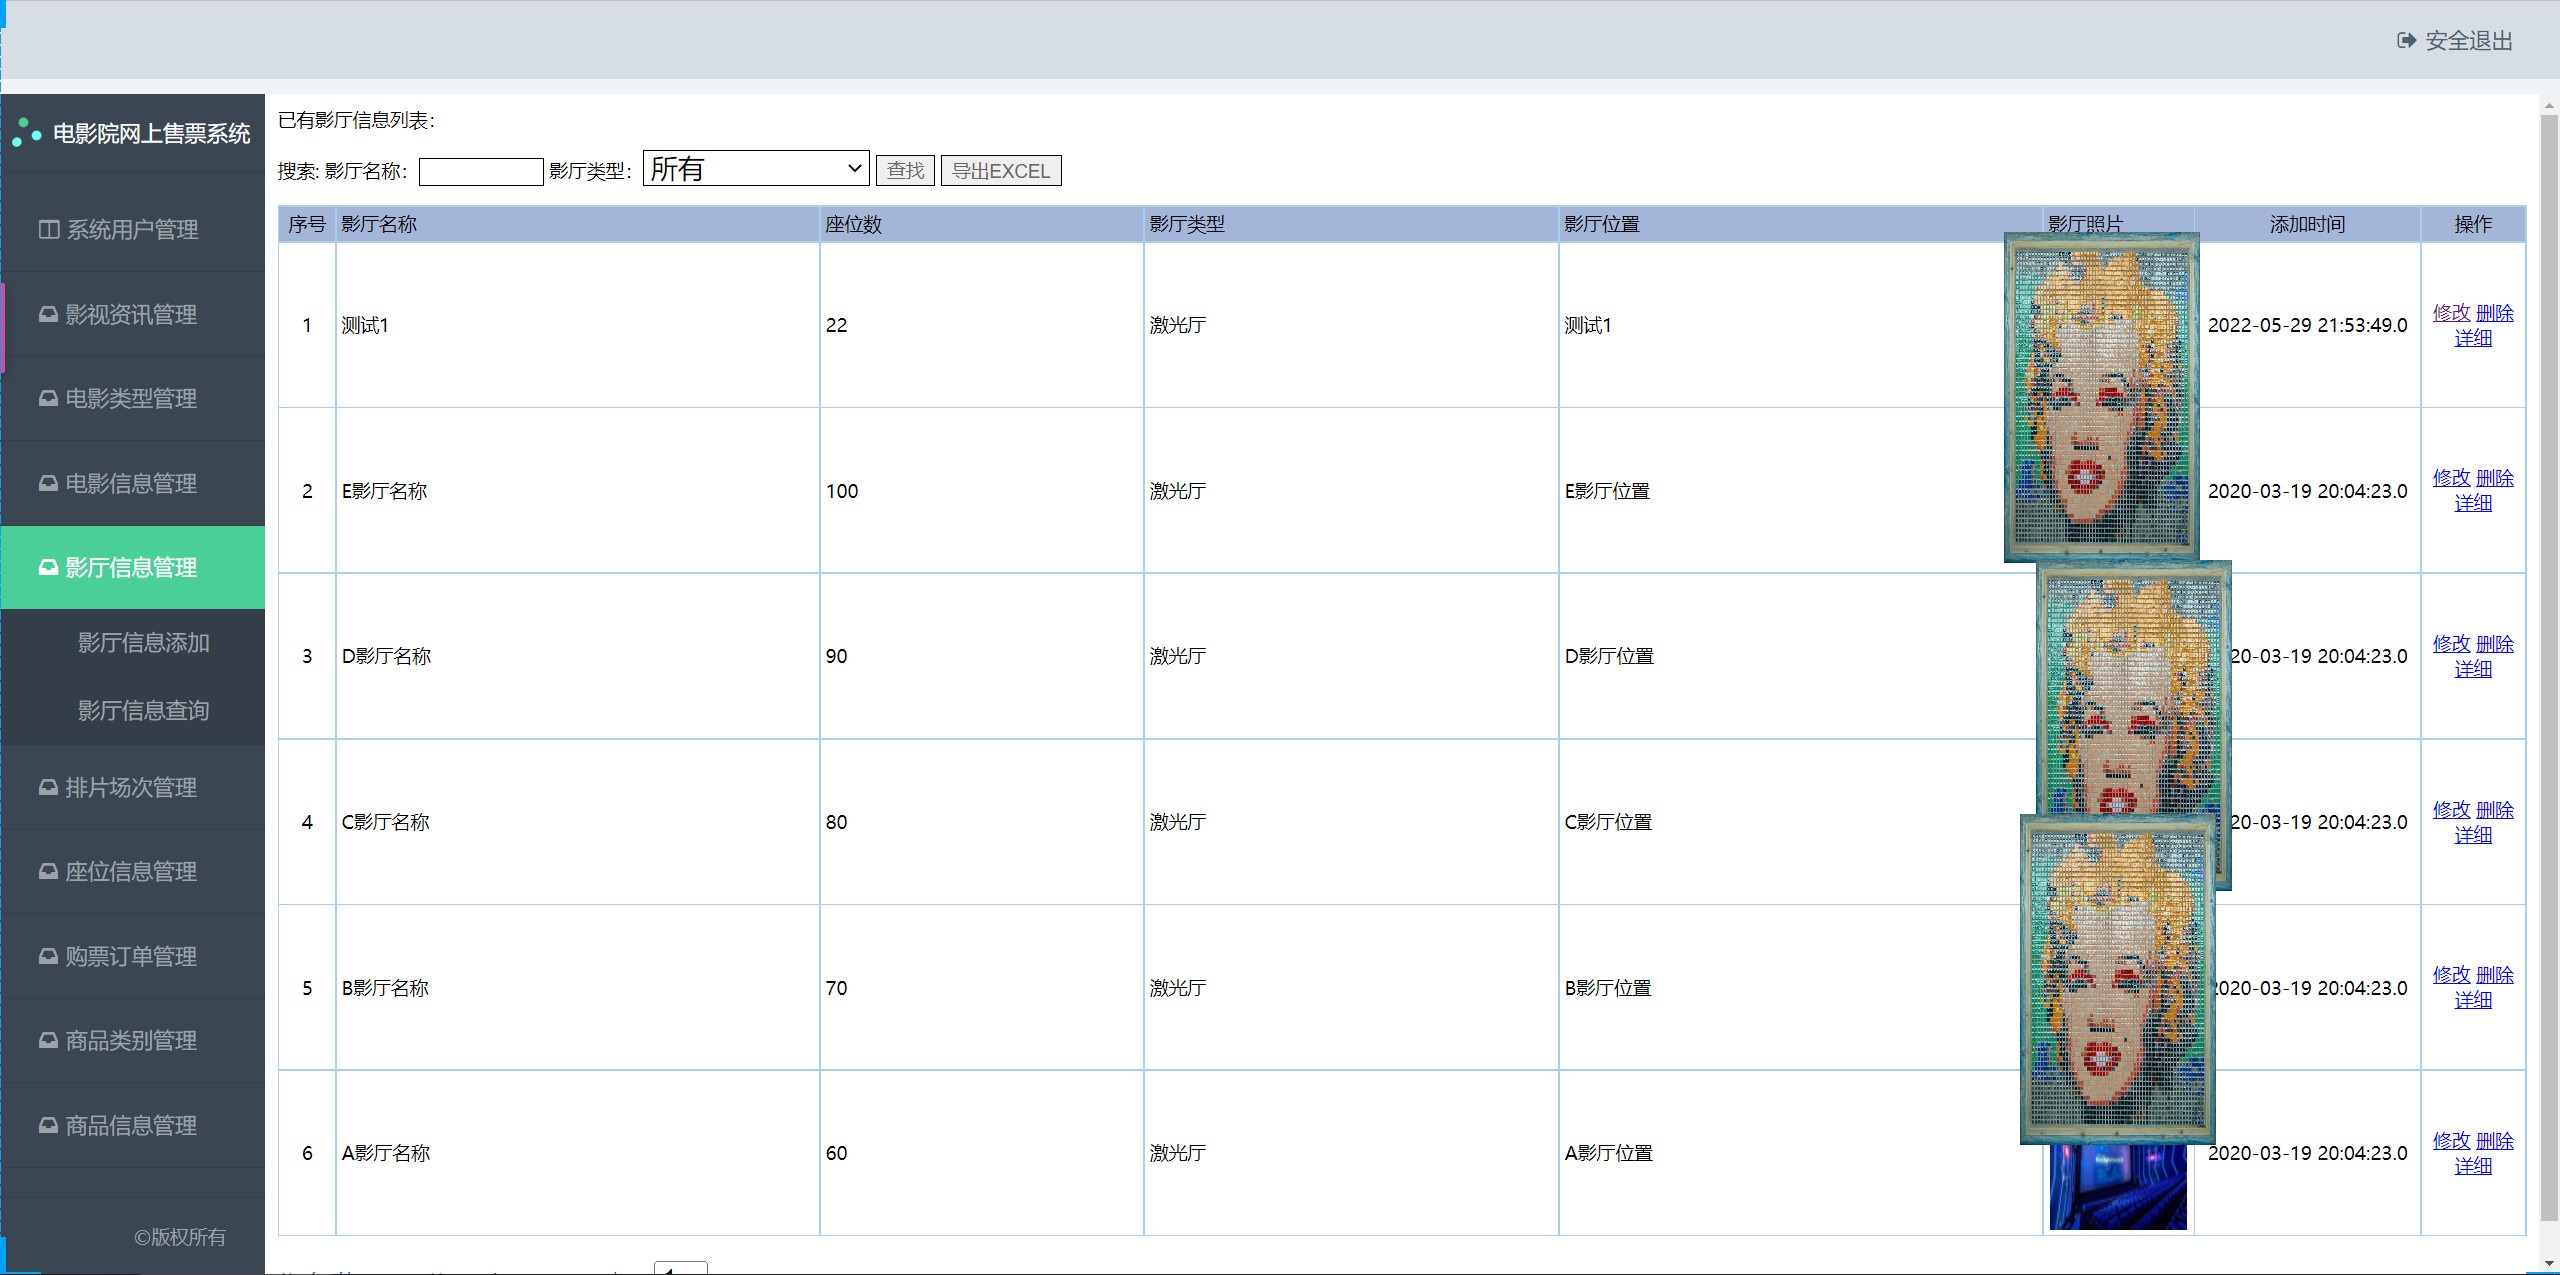Click the 排片场次管理 inbox icon
Screen dimensions: 2560x1275
[x=48, y=788]
